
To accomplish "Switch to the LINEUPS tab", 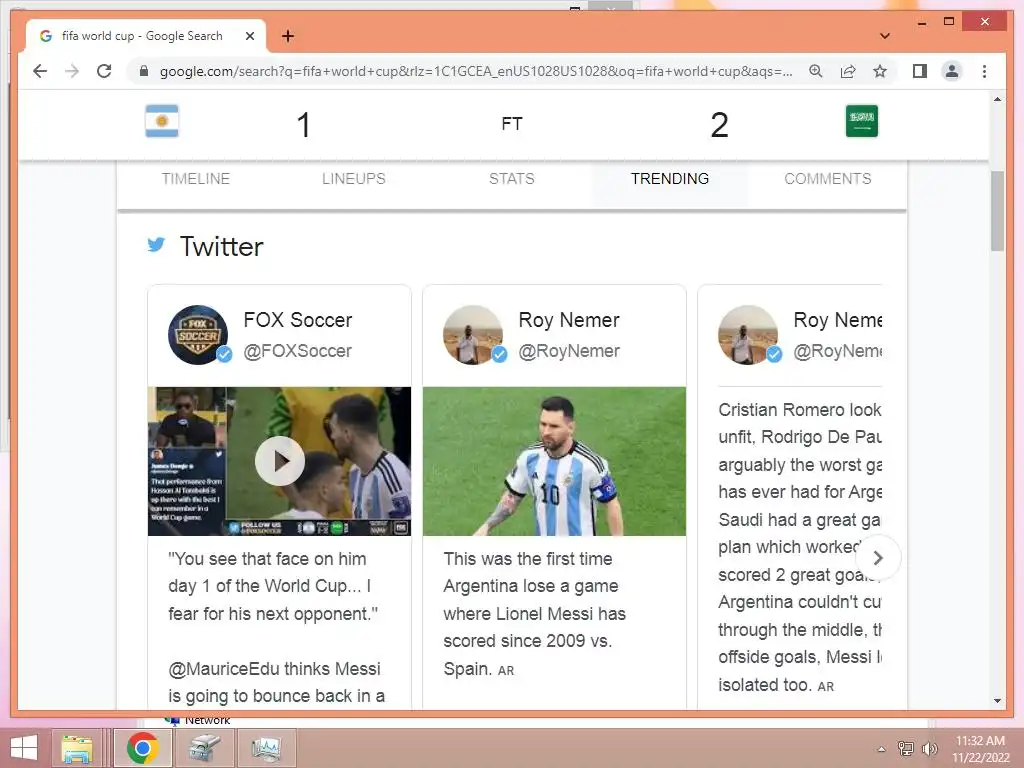I will coord(353,179).
